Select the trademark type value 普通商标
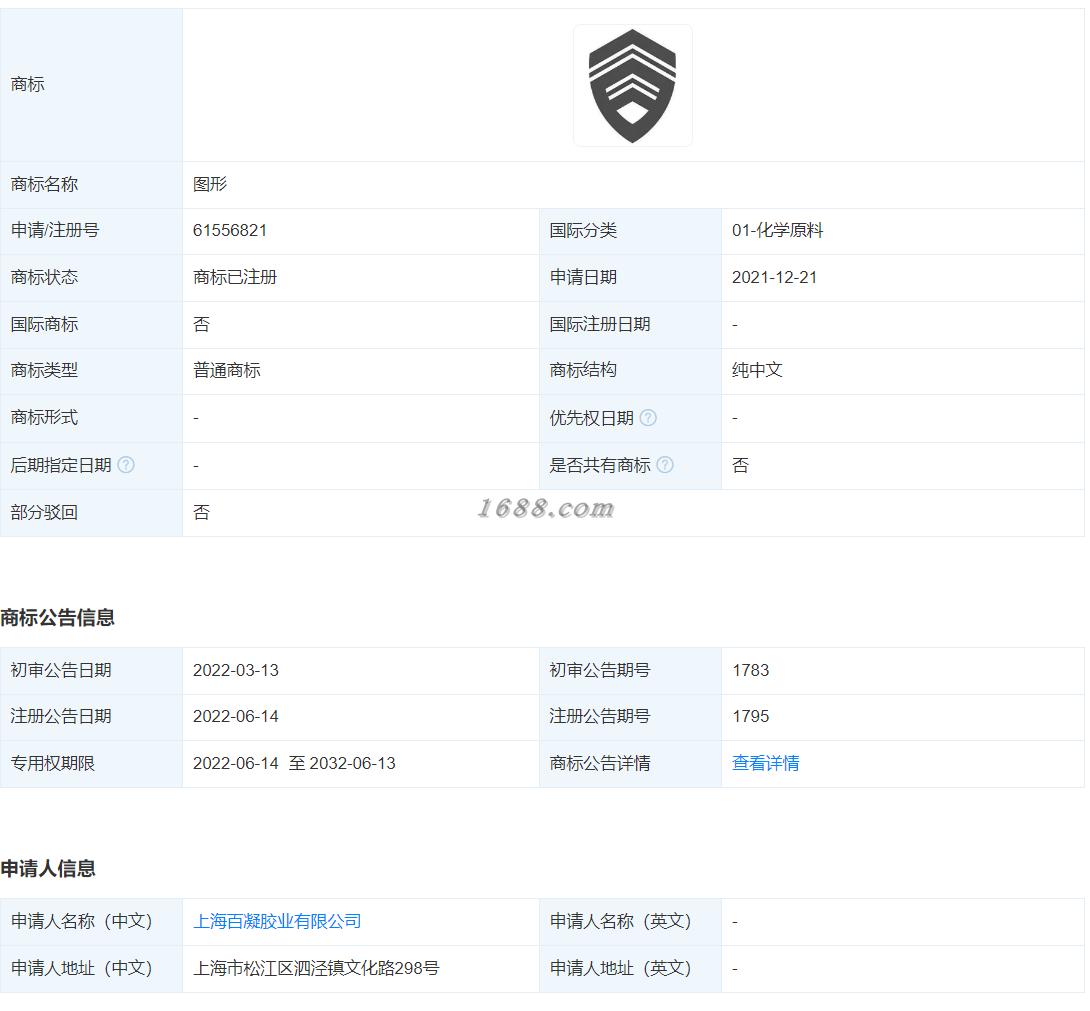 tap(227, 370)
